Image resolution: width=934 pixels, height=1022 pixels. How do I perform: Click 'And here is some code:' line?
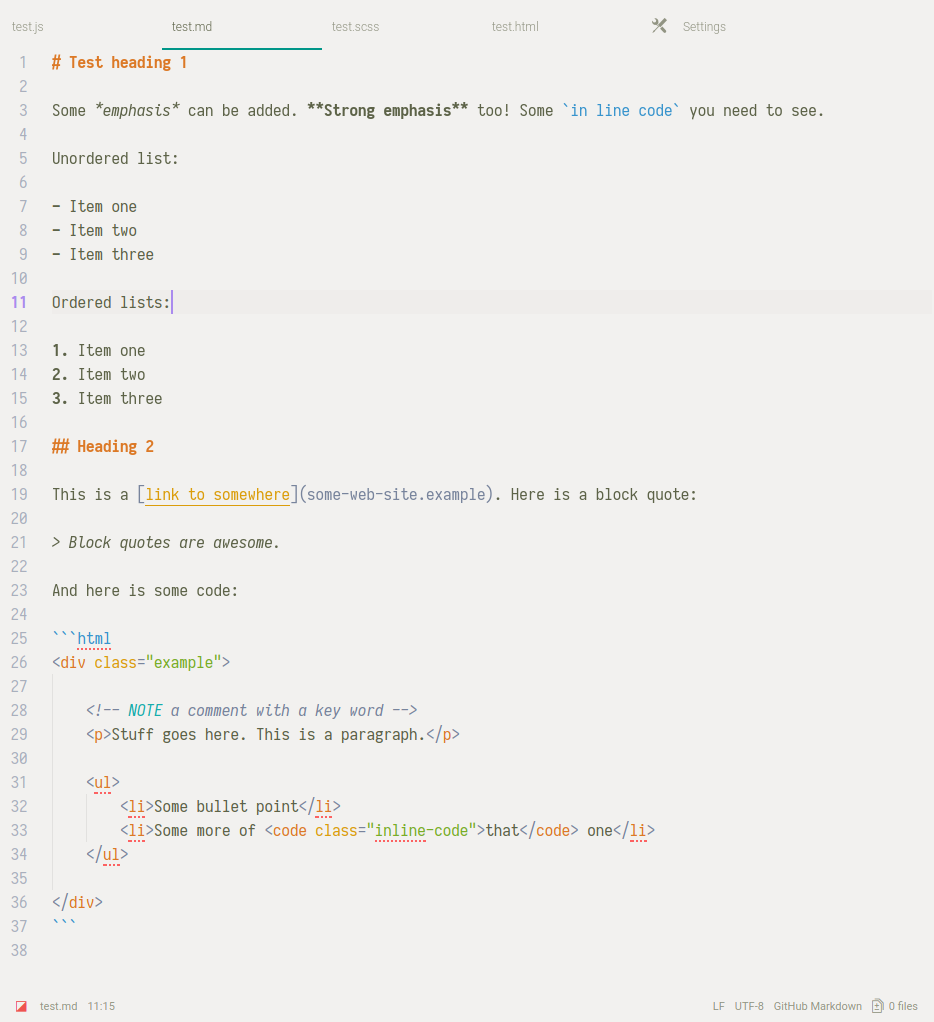click(x=145, y=591)
